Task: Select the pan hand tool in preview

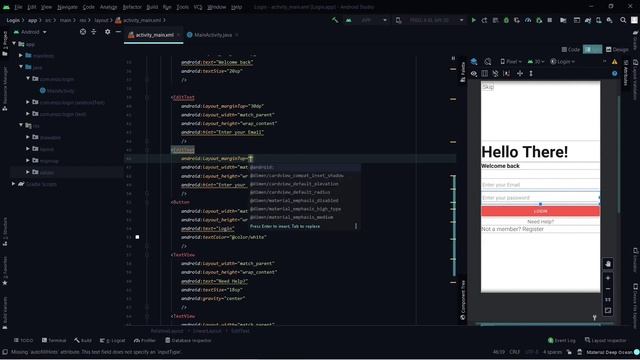Action: [608, 264]
